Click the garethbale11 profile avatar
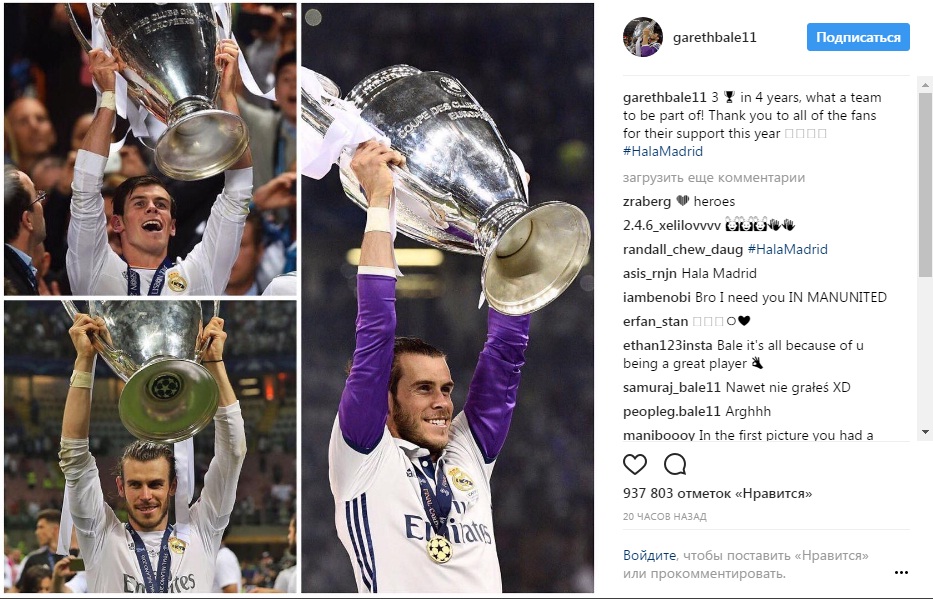This screenshot has width=933, height=599. point(643,37)
